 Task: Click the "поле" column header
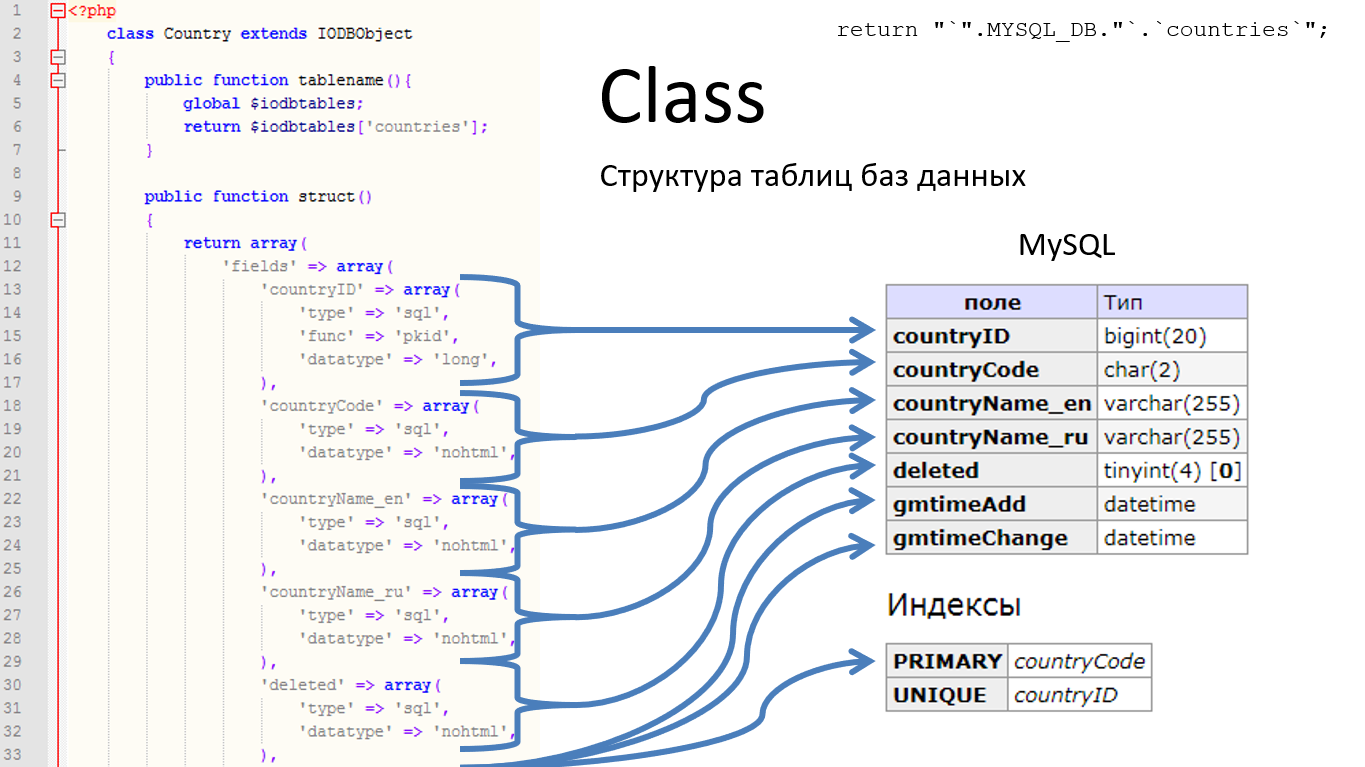coord(991,302)
